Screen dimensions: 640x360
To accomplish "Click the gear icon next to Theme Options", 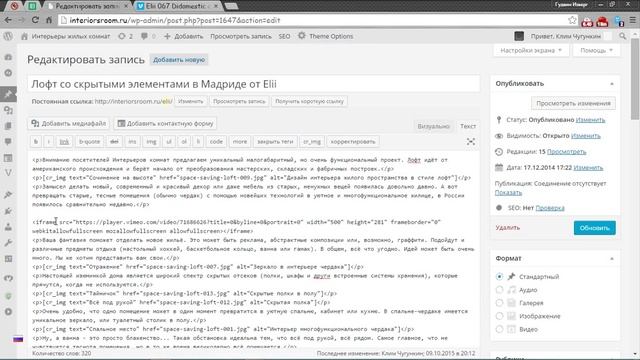I will click(x=302, y=36).
